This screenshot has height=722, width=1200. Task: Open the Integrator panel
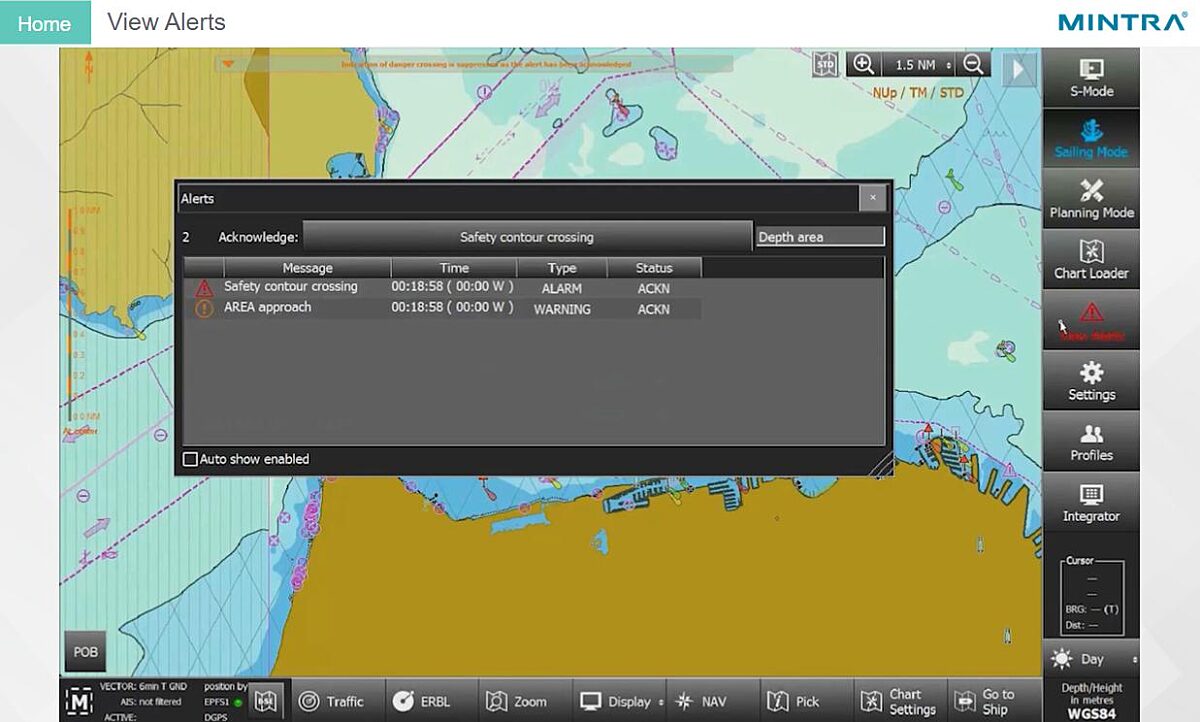1091,503
